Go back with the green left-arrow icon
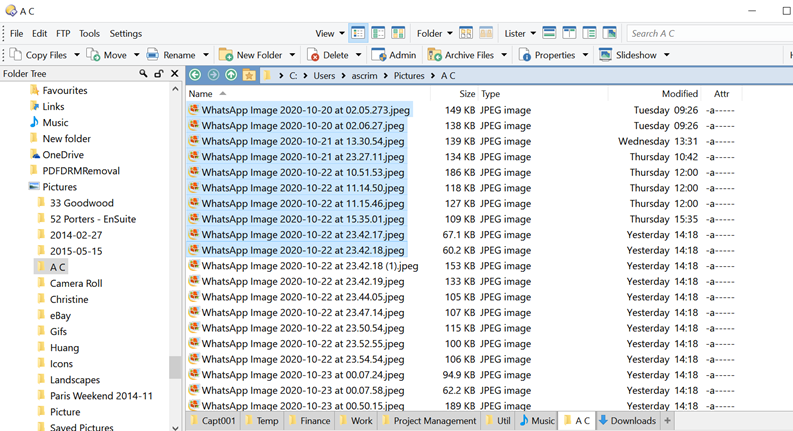The image size is (793, 431). (x=195, y=75)
